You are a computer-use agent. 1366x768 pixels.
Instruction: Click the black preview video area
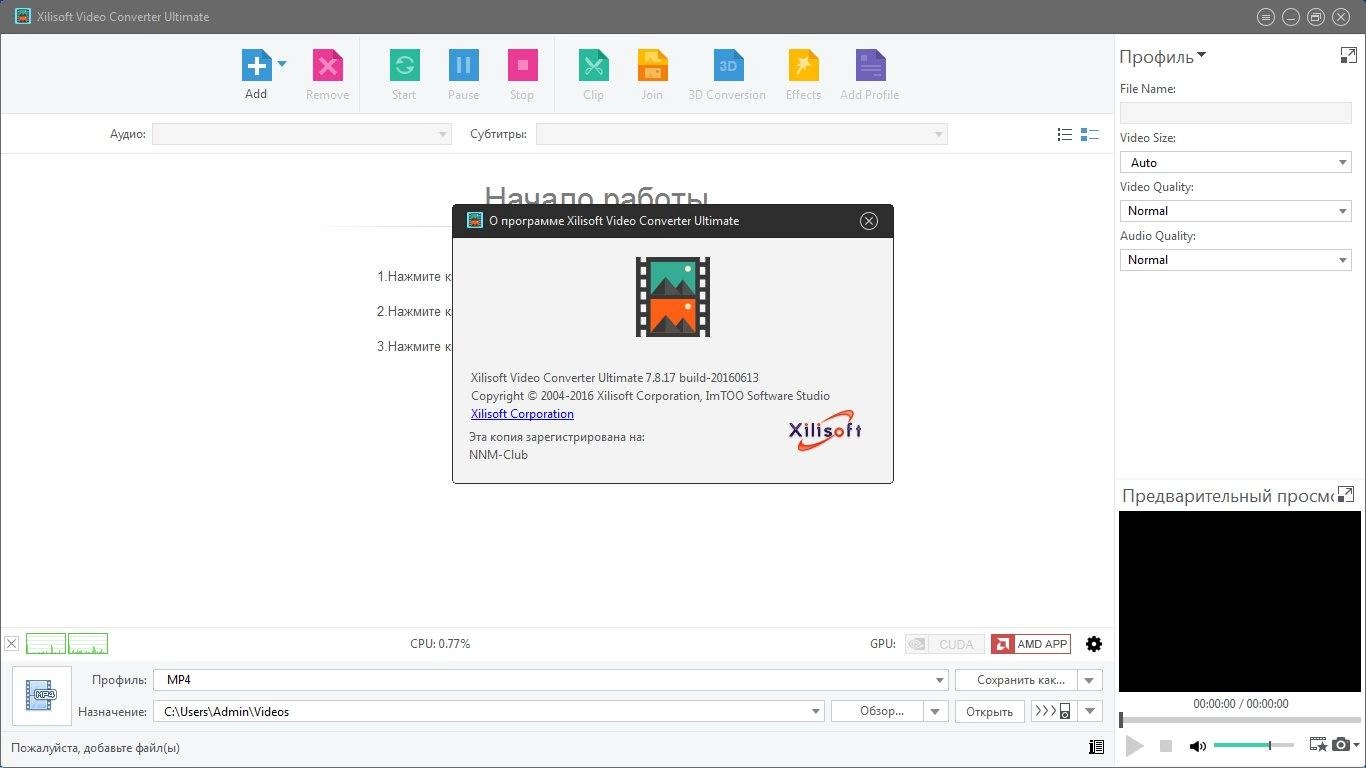(1239, 601)
